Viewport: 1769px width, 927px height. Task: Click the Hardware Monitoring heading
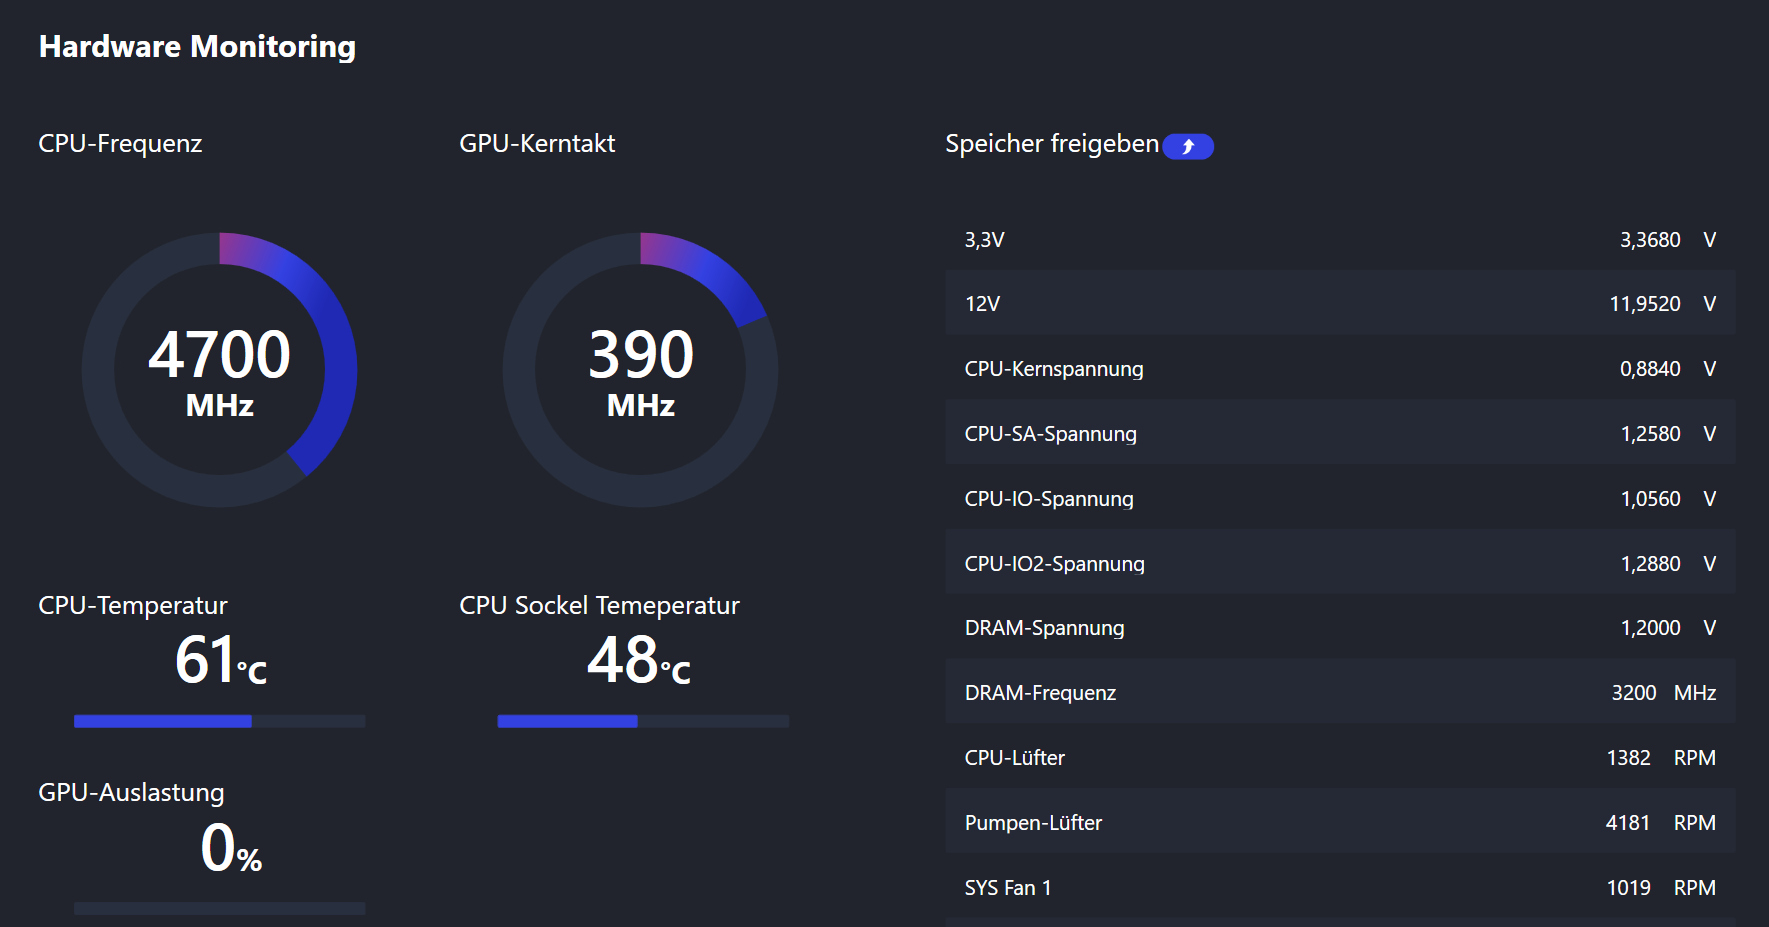(197, 47)
